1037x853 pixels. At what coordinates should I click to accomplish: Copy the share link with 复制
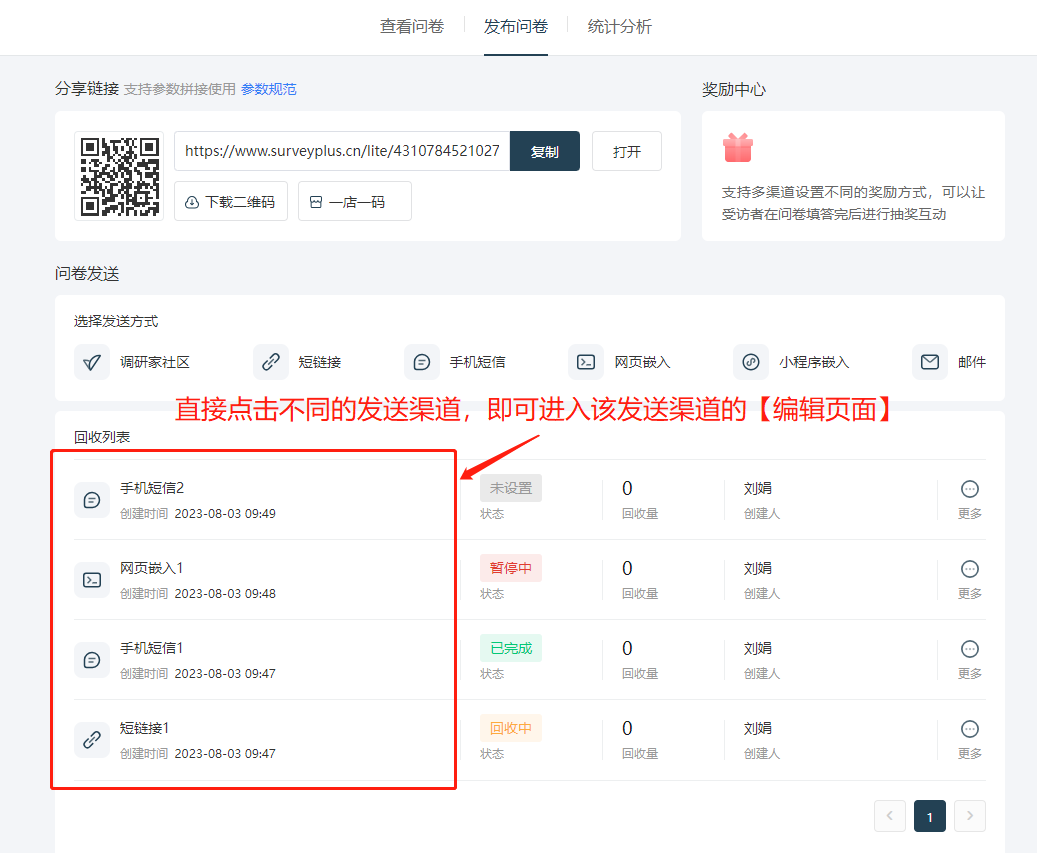(x=544, y=151)
